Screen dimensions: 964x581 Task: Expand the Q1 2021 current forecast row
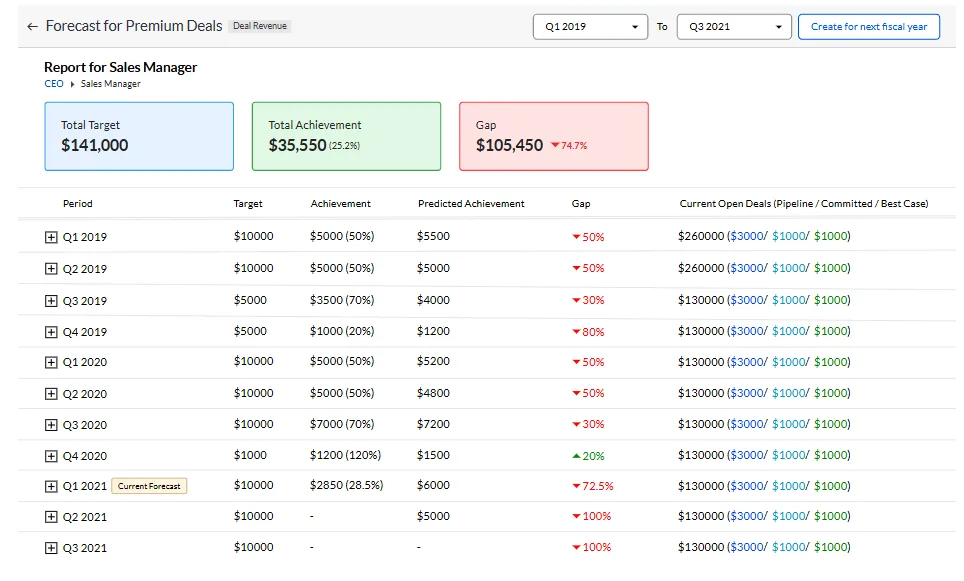click(51, 486)
